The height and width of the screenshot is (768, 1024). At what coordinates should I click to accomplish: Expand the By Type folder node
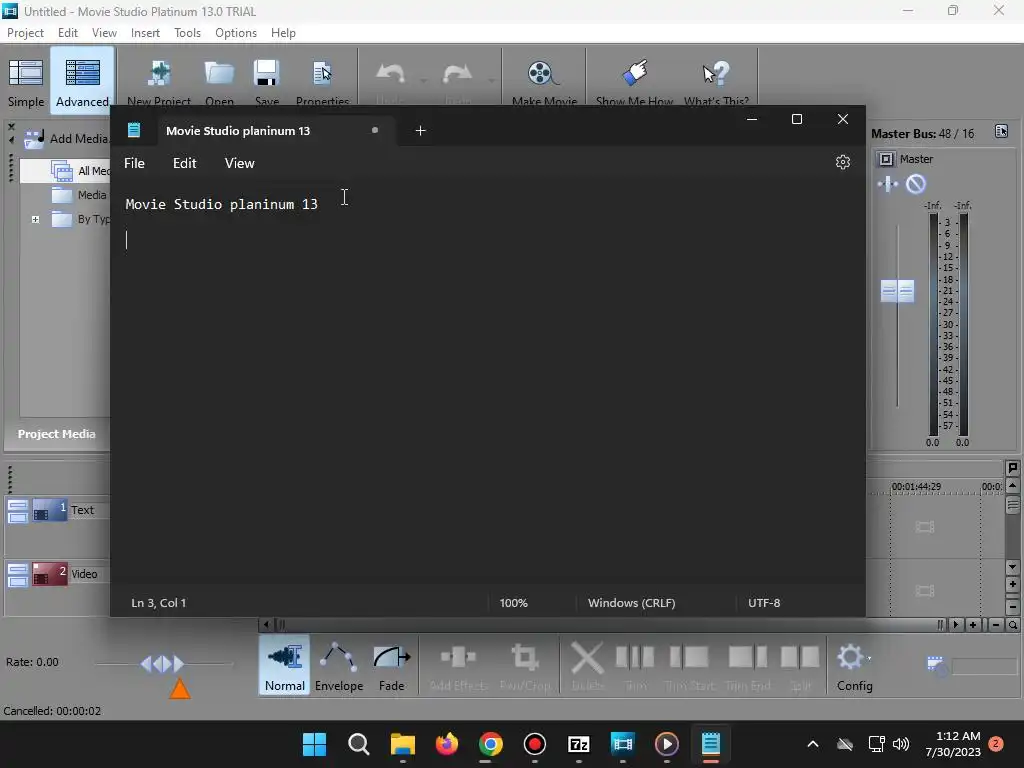[36, 219]
